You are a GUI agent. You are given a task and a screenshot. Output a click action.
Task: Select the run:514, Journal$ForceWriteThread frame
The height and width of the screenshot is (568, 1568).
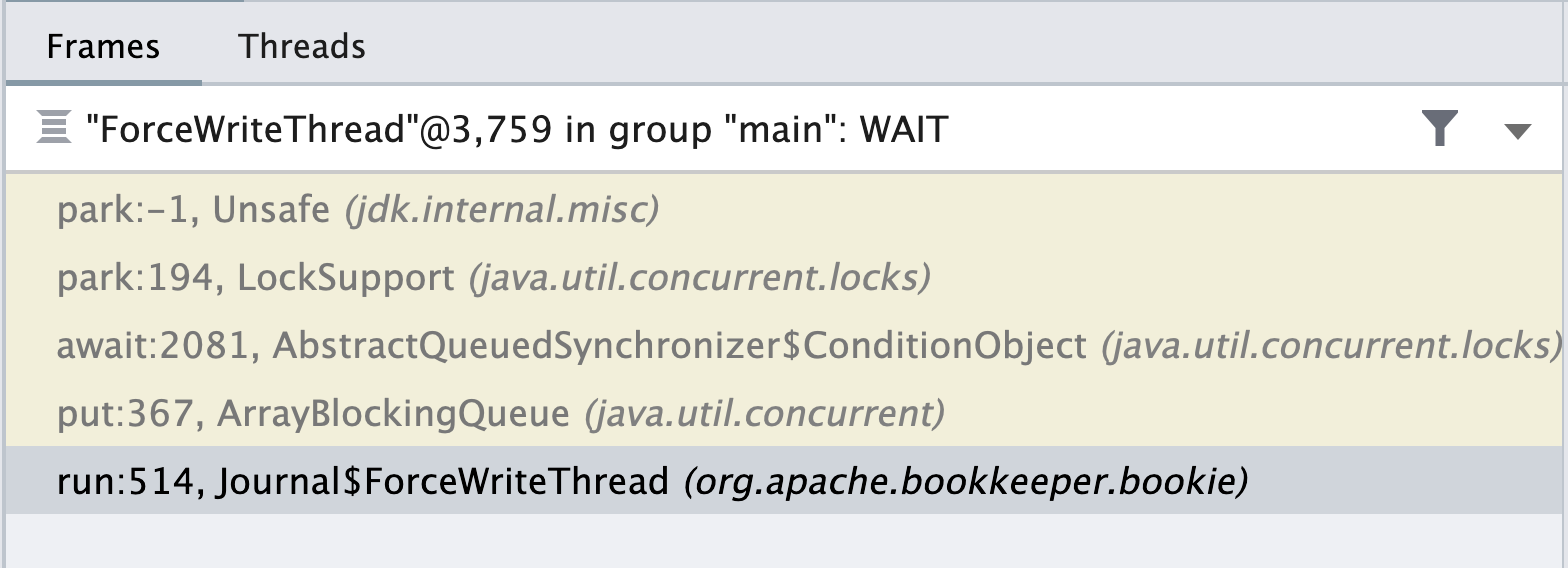(x=784, y=481)
